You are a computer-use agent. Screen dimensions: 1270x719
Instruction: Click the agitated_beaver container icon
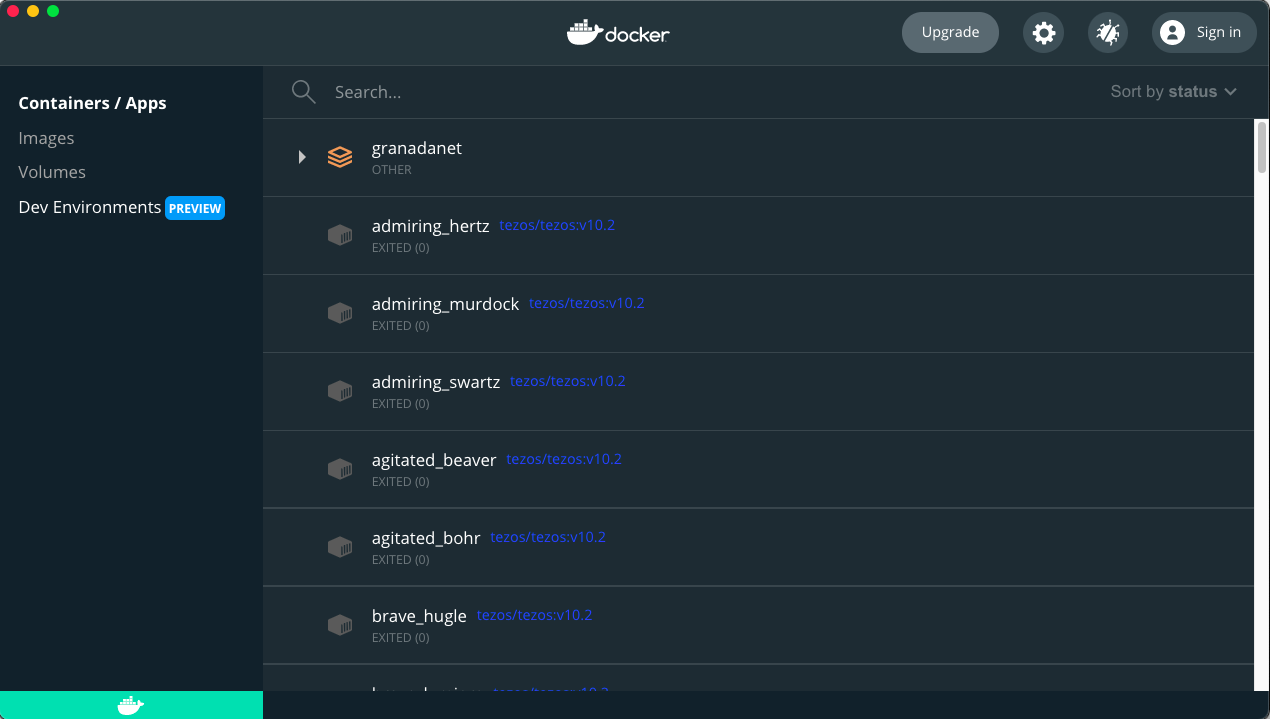tap(340, 469)
